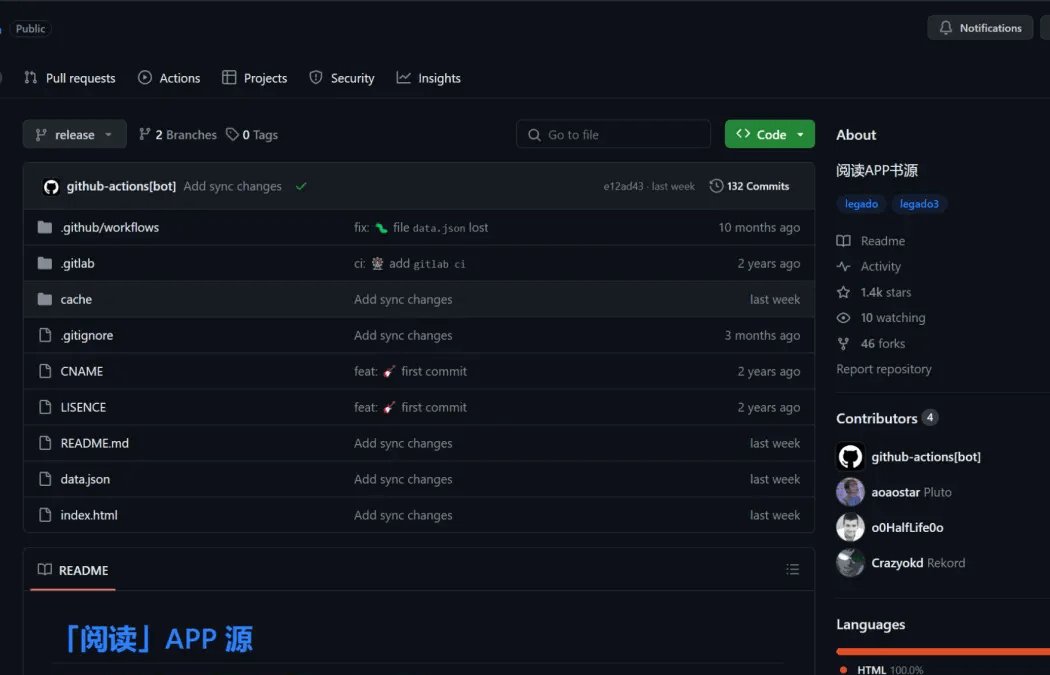Open the Actions tab
The width and height of the screenshot is (1050, 675).
point(169,78)
